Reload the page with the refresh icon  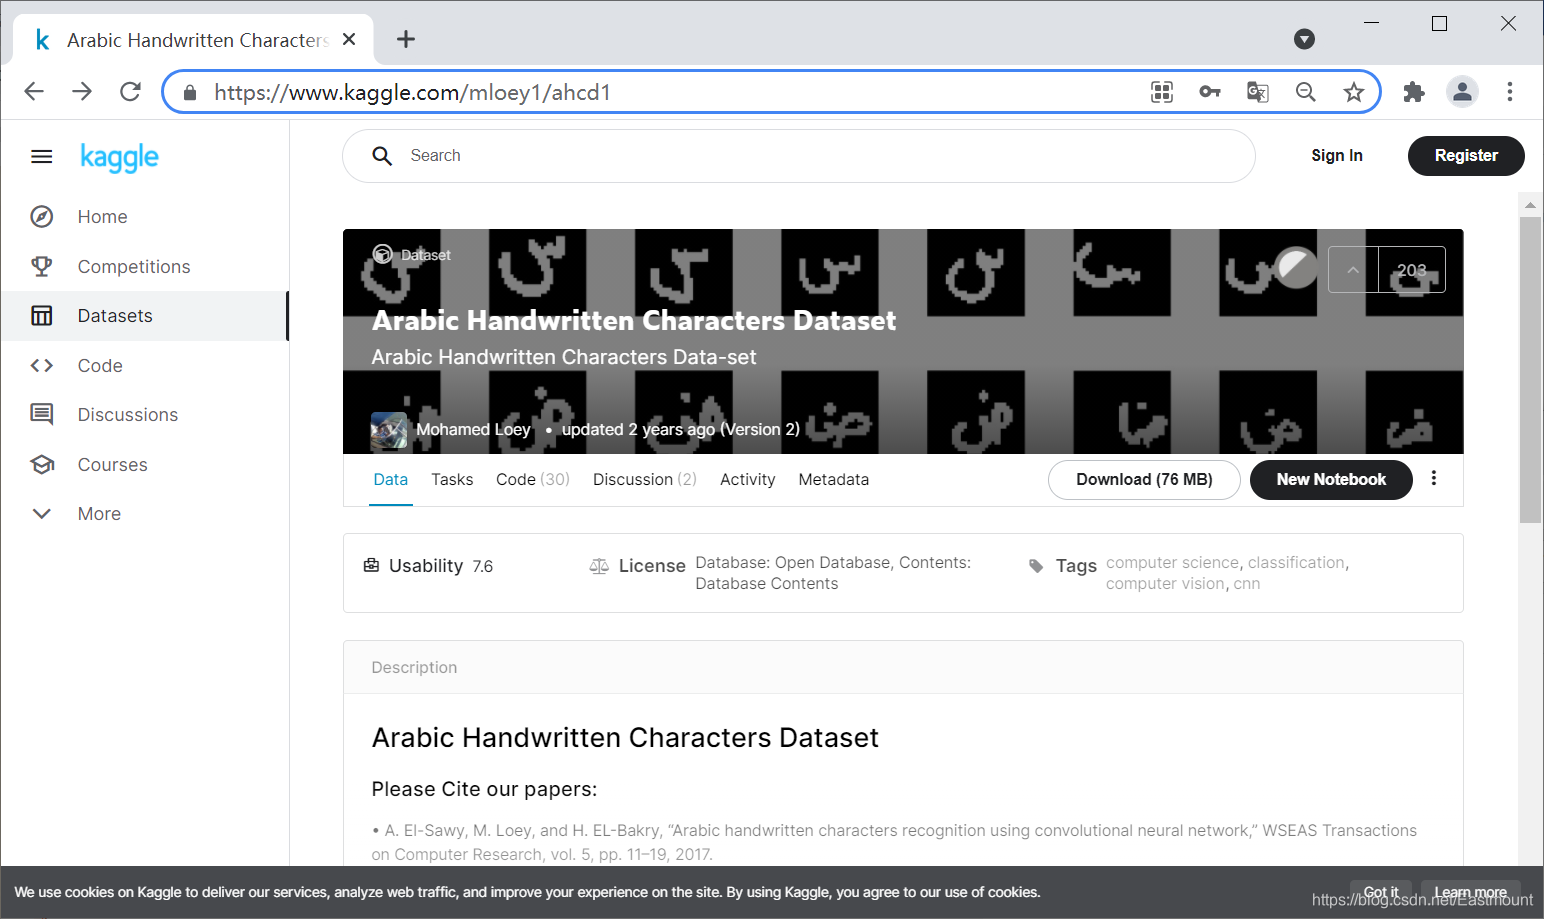click(130, 92)
